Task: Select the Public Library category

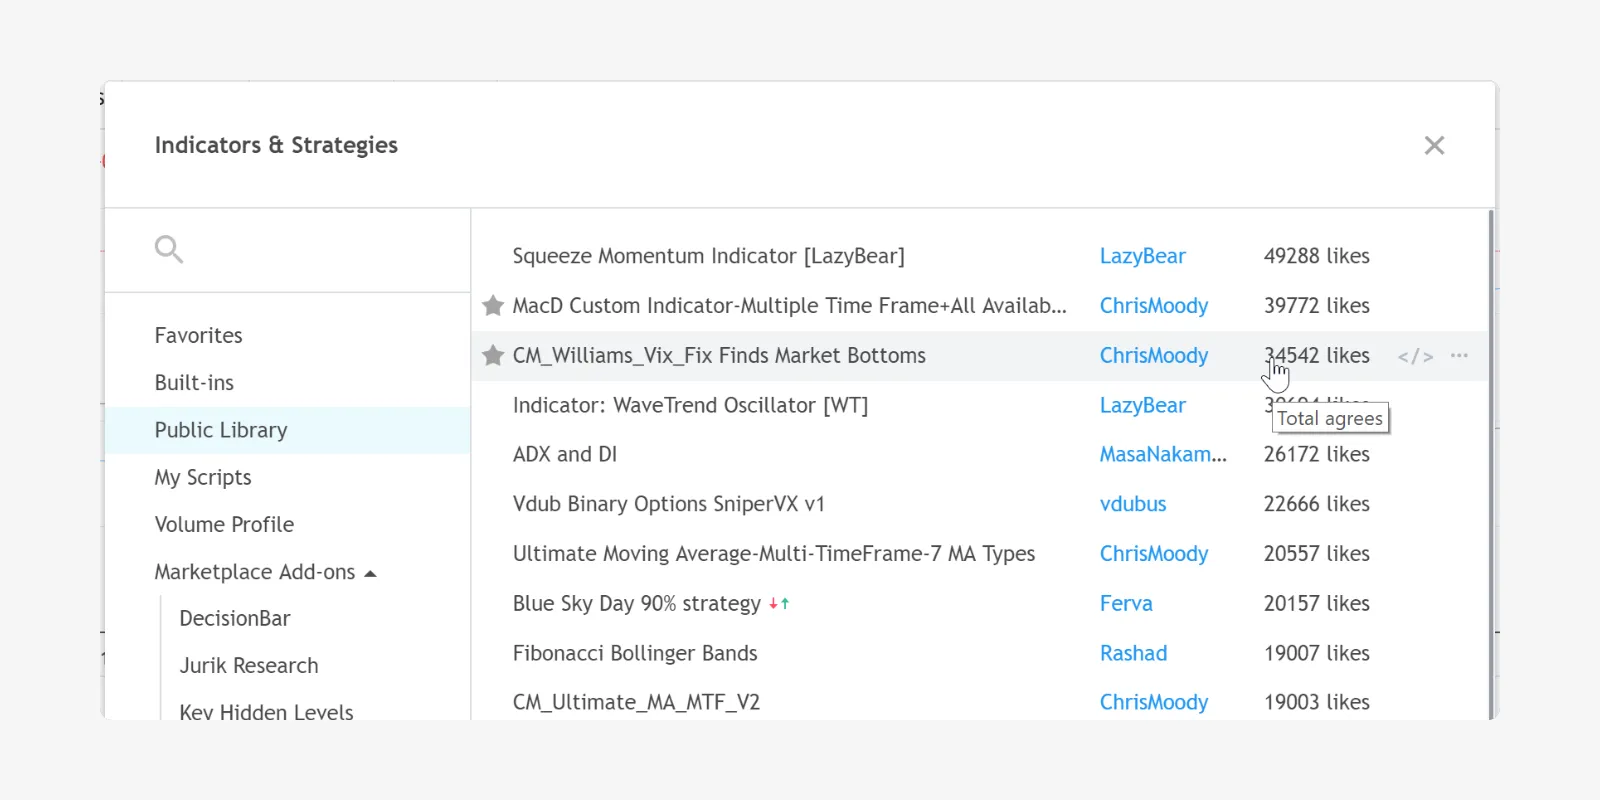Action: tap(221, 430)
